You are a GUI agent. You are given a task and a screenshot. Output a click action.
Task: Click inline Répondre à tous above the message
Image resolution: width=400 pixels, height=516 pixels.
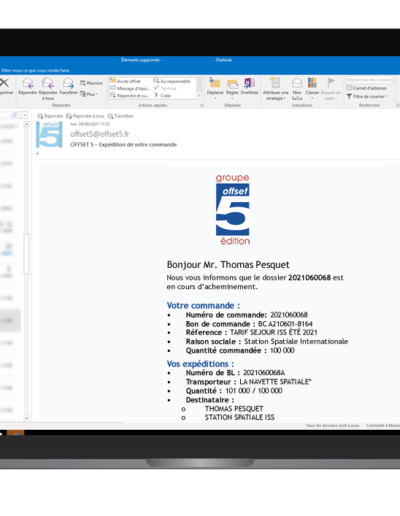pos(85,116)
